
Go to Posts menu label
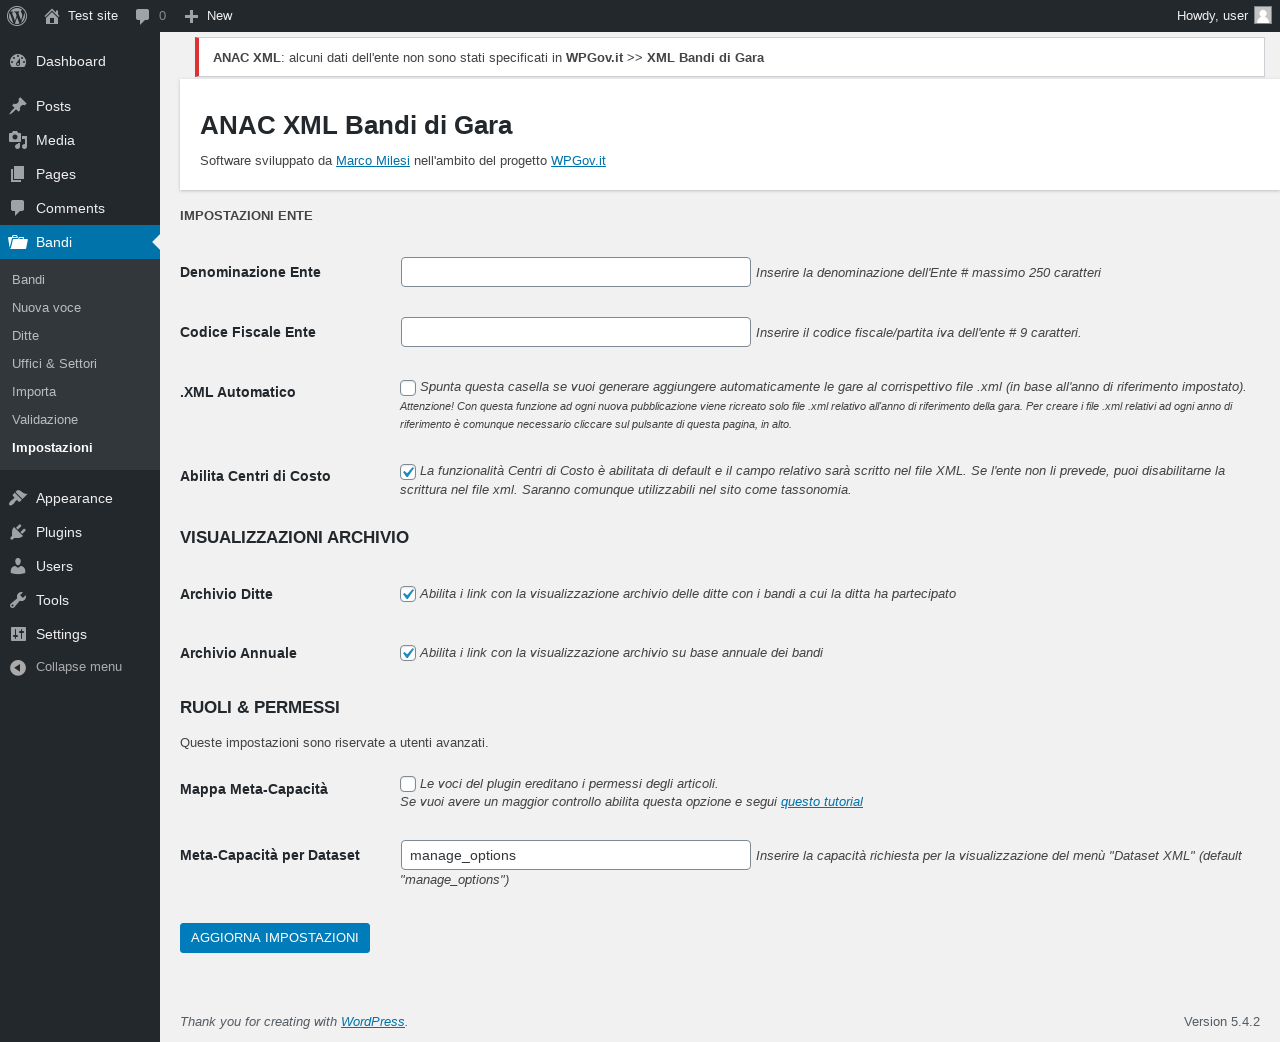click(53, 106)
